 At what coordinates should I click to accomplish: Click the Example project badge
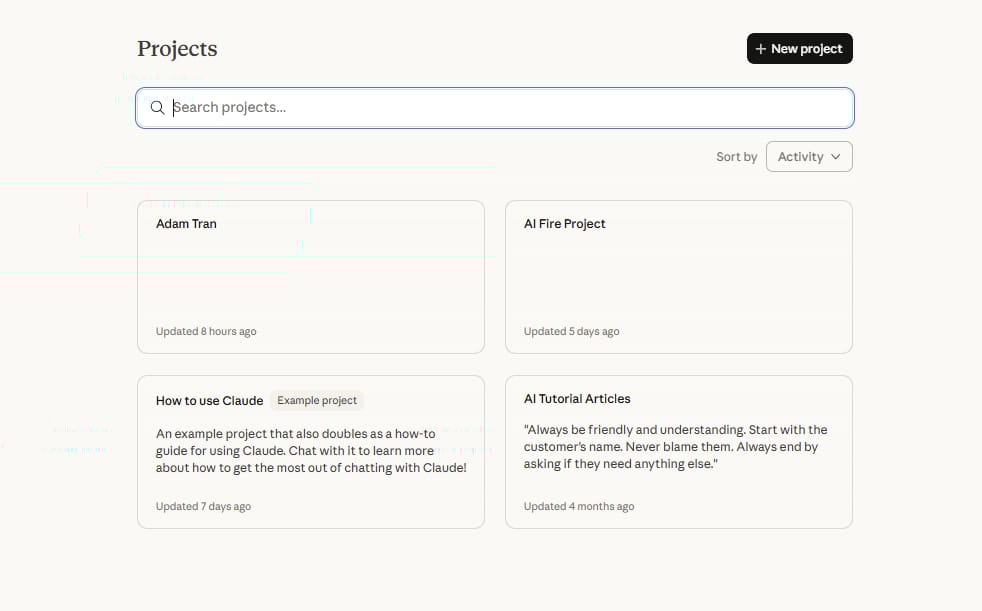point(317,400)
